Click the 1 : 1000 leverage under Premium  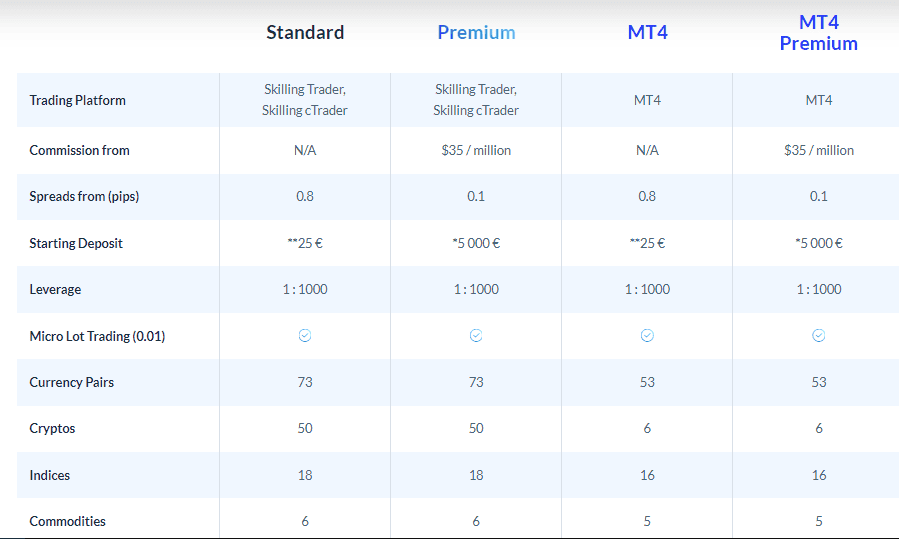[476, 289]
